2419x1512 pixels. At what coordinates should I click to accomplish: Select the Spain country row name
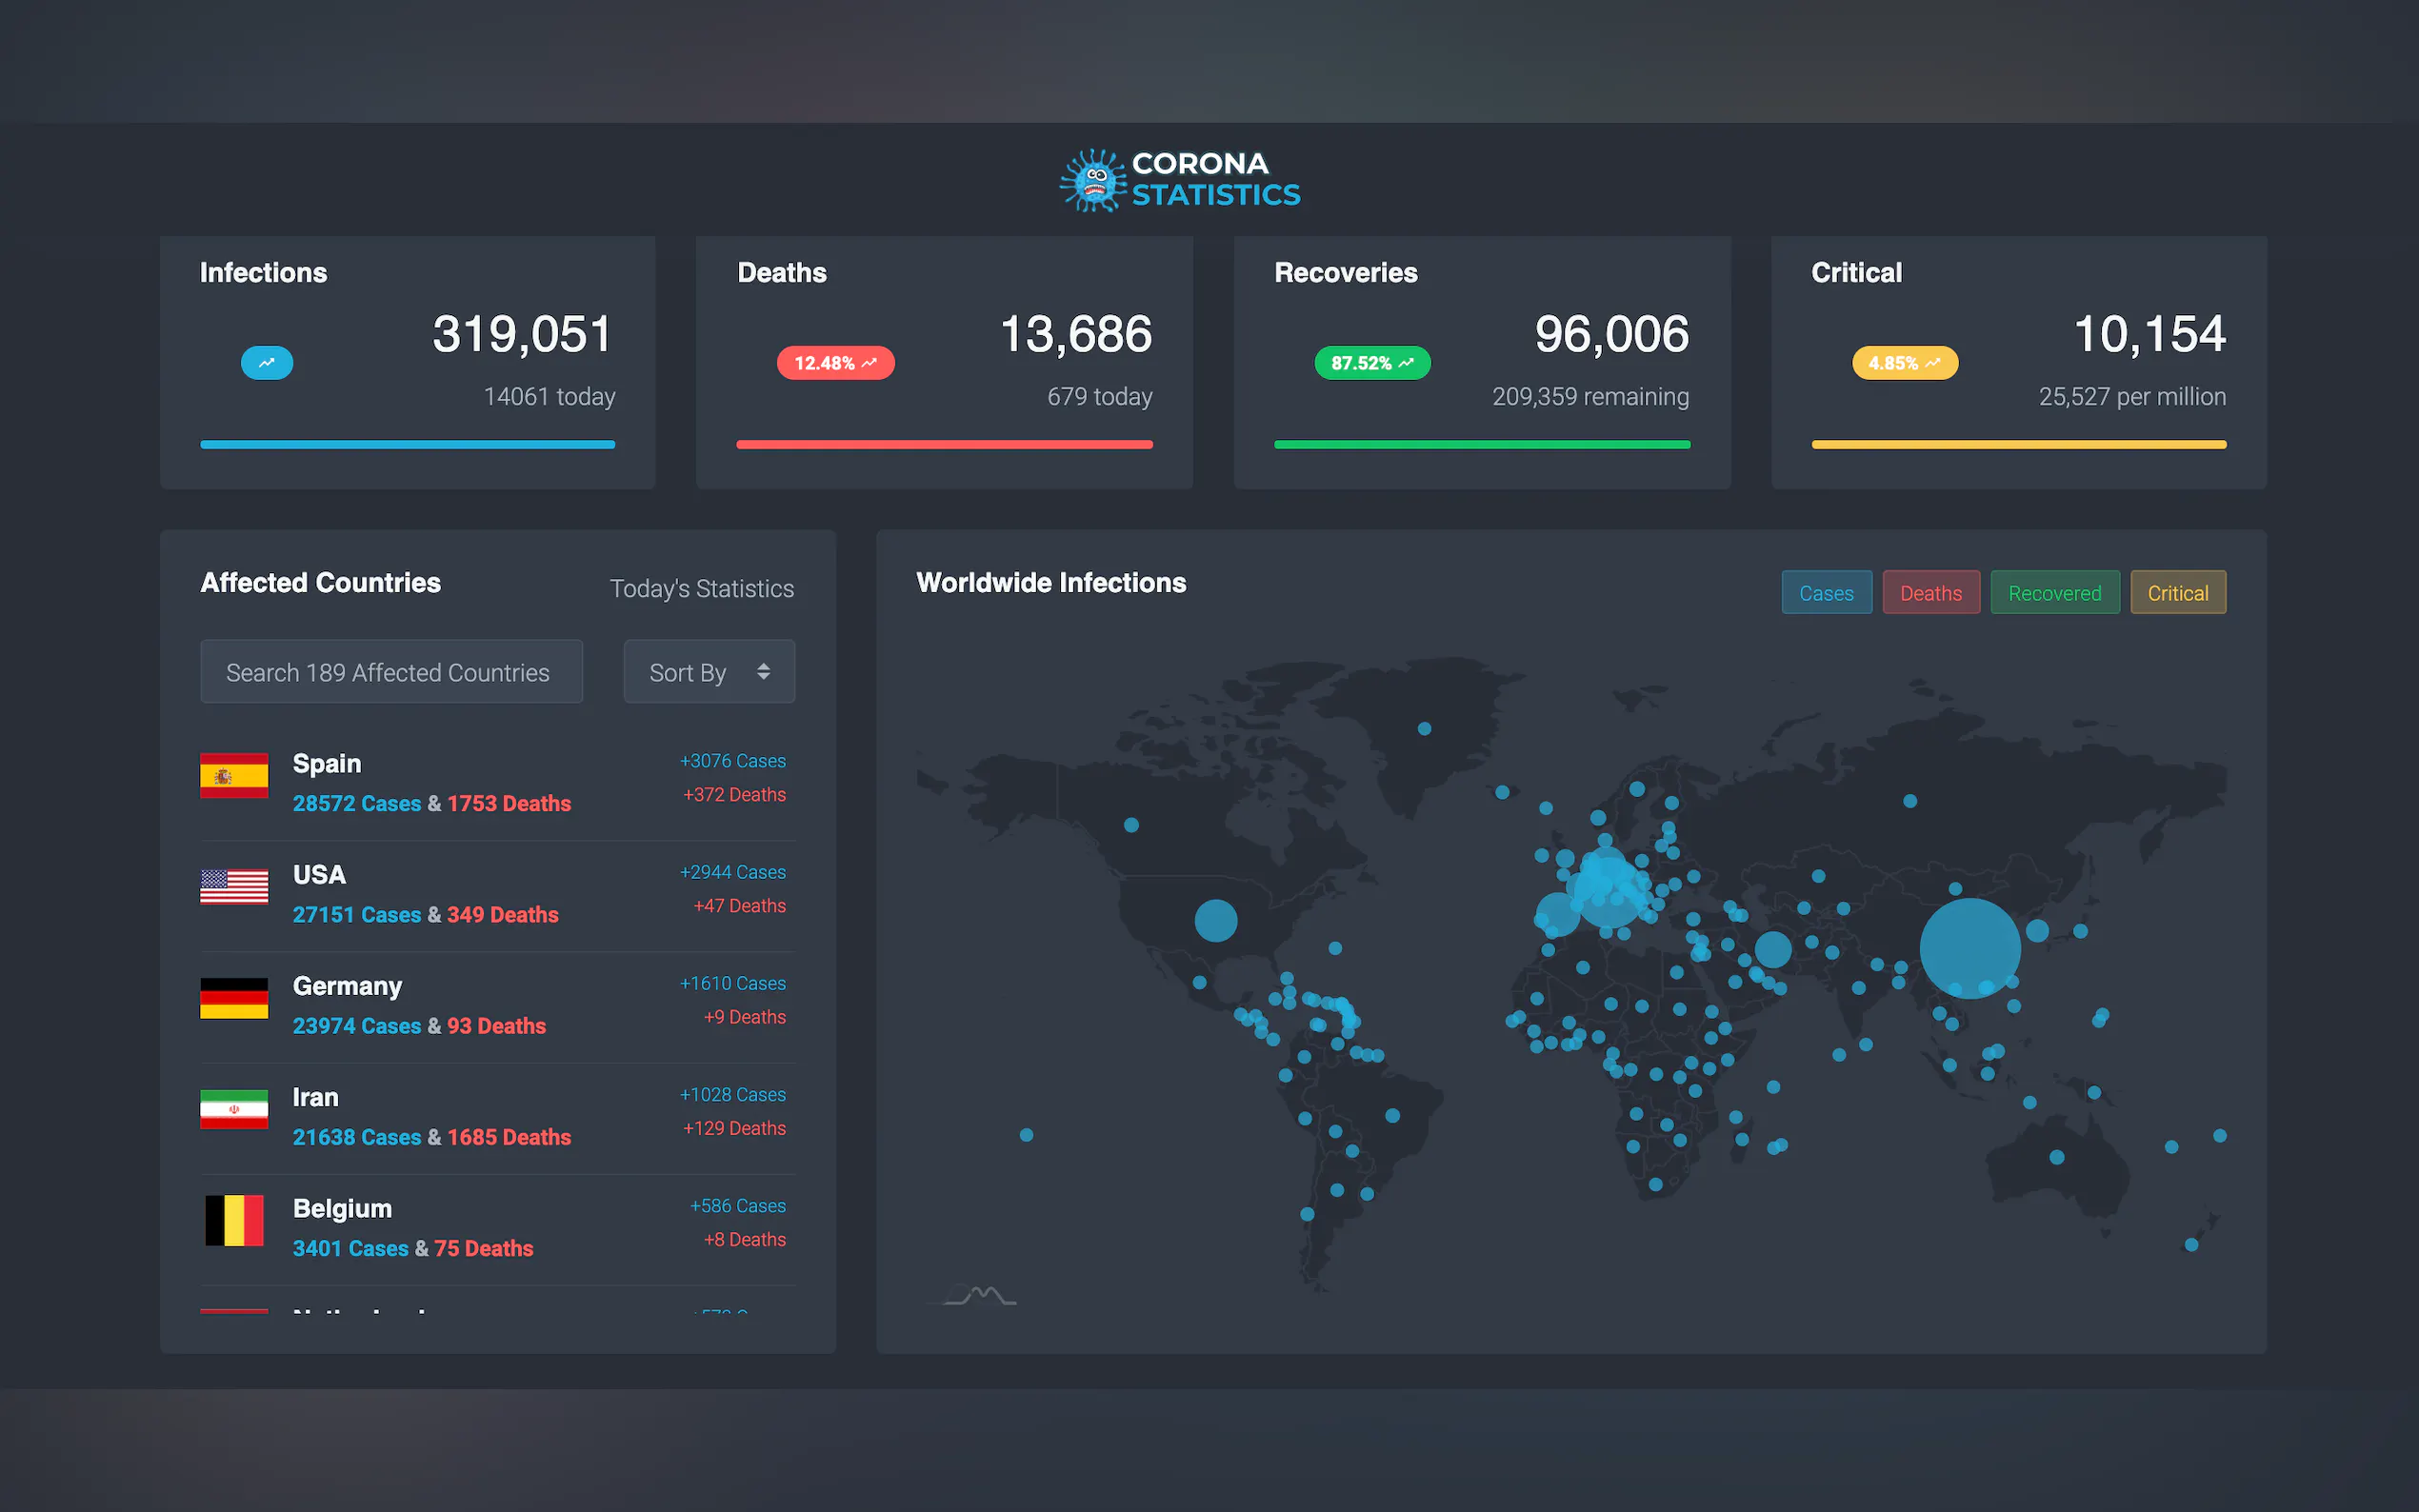click(x=327, y=764)
